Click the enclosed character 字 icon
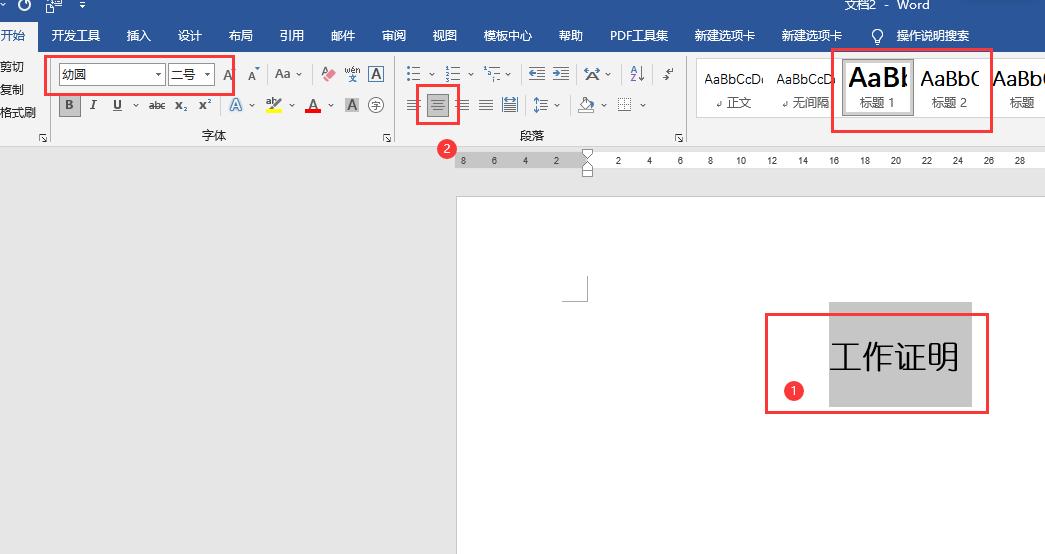This screenshot has width=1045, height=554. click(376, 105)
